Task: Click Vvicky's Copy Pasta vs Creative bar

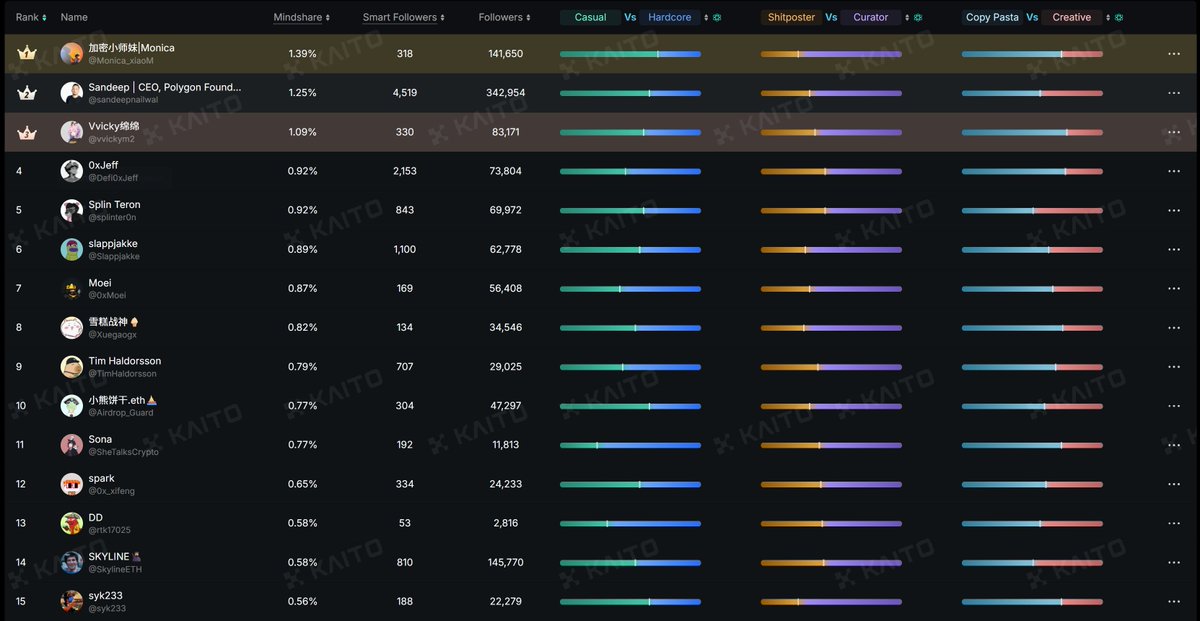Action: tap(1032, 132)
